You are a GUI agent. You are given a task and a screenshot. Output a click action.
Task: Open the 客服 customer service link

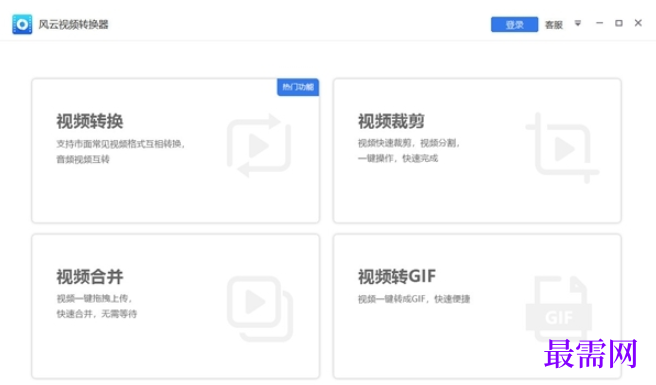[x=554, y=25]
